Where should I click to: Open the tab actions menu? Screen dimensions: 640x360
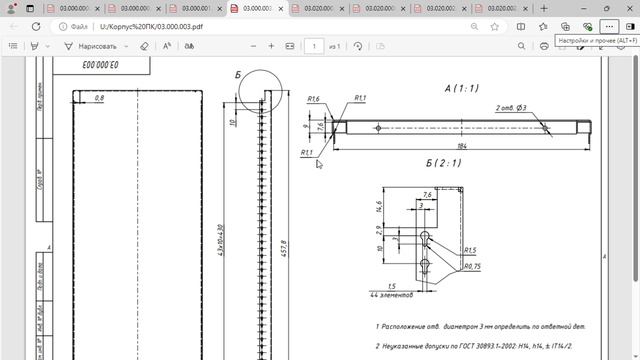point(30,8)
